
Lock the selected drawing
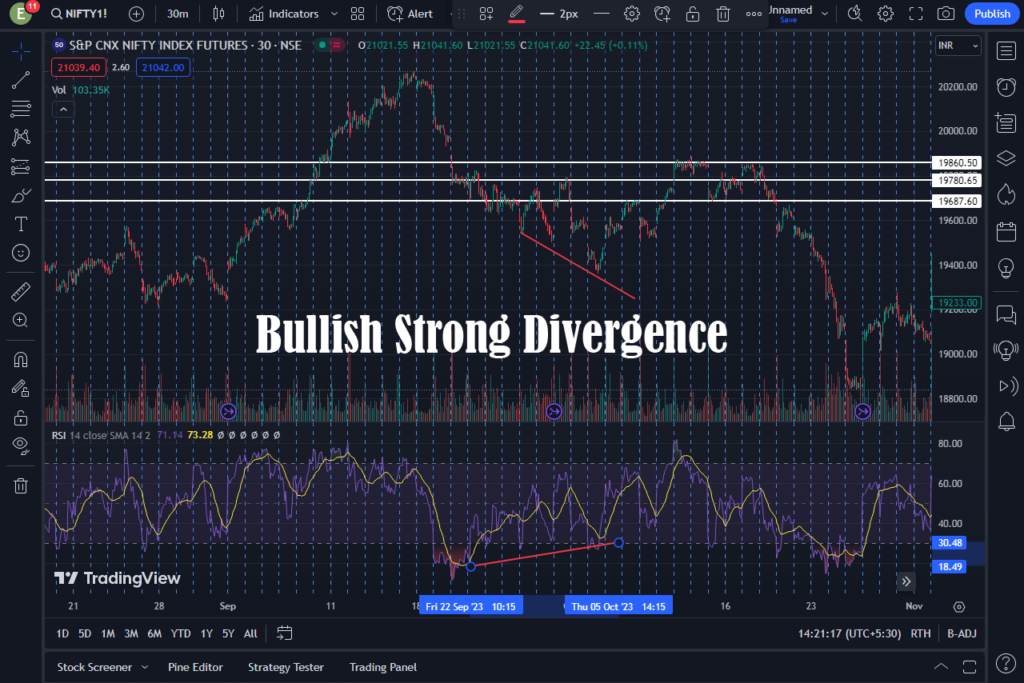[x=692, y=14]
